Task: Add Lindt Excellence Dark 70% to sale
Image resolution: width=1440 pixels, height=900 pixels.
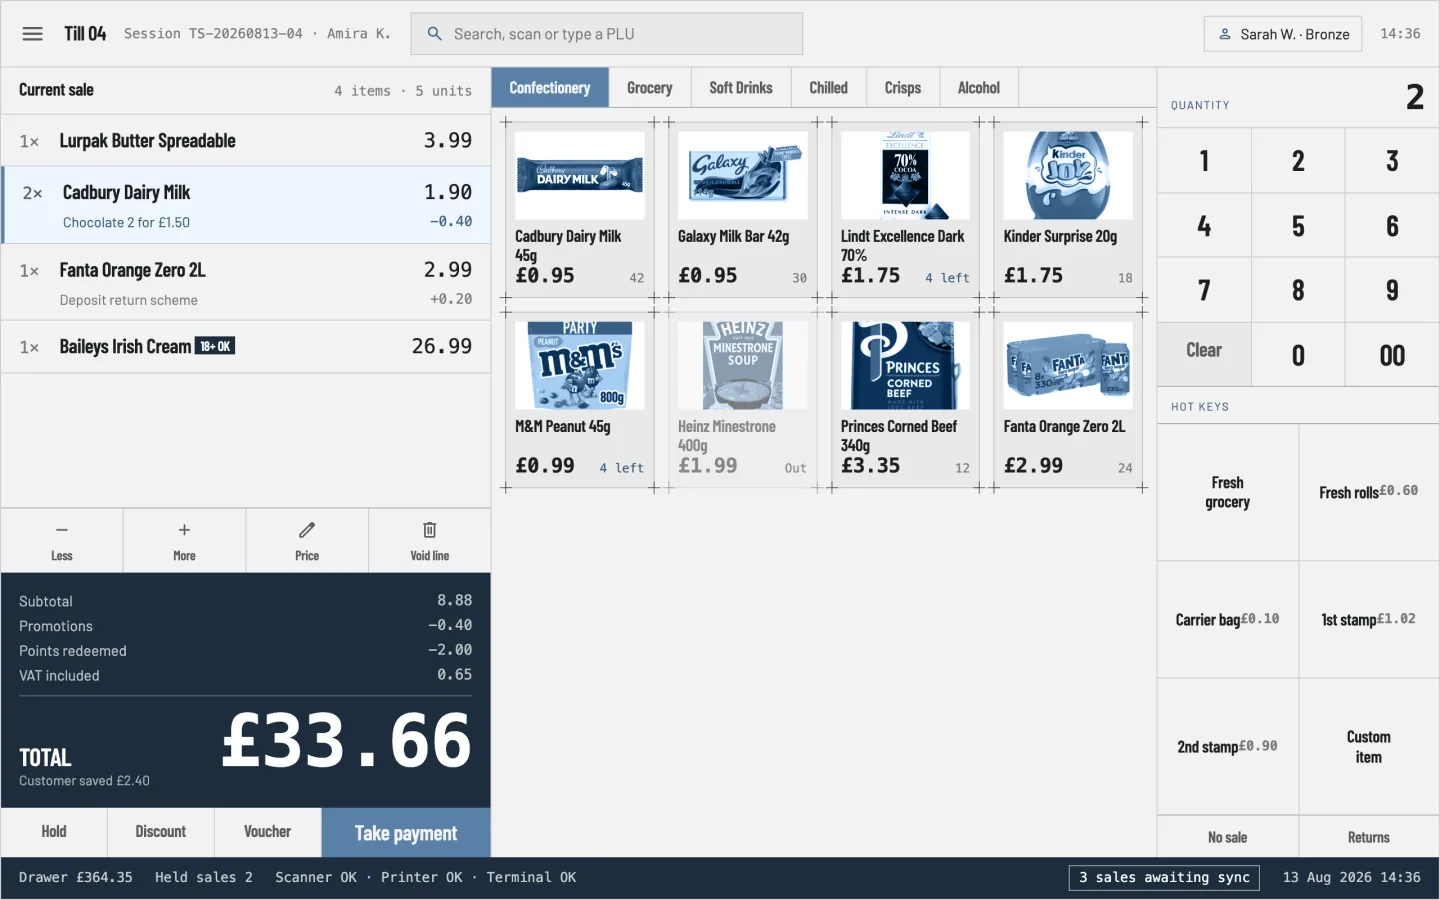Action: pos(905,210)
